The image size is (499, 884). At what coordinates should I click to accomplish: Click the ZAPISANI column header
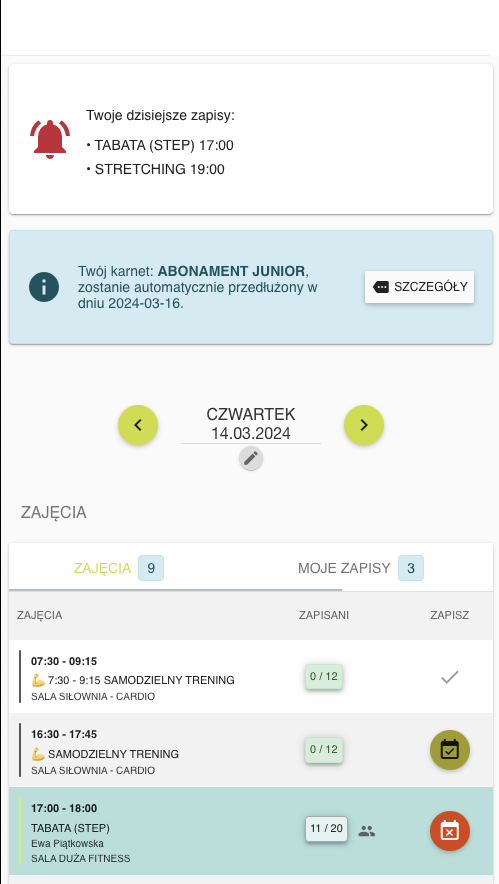[324, 615]
